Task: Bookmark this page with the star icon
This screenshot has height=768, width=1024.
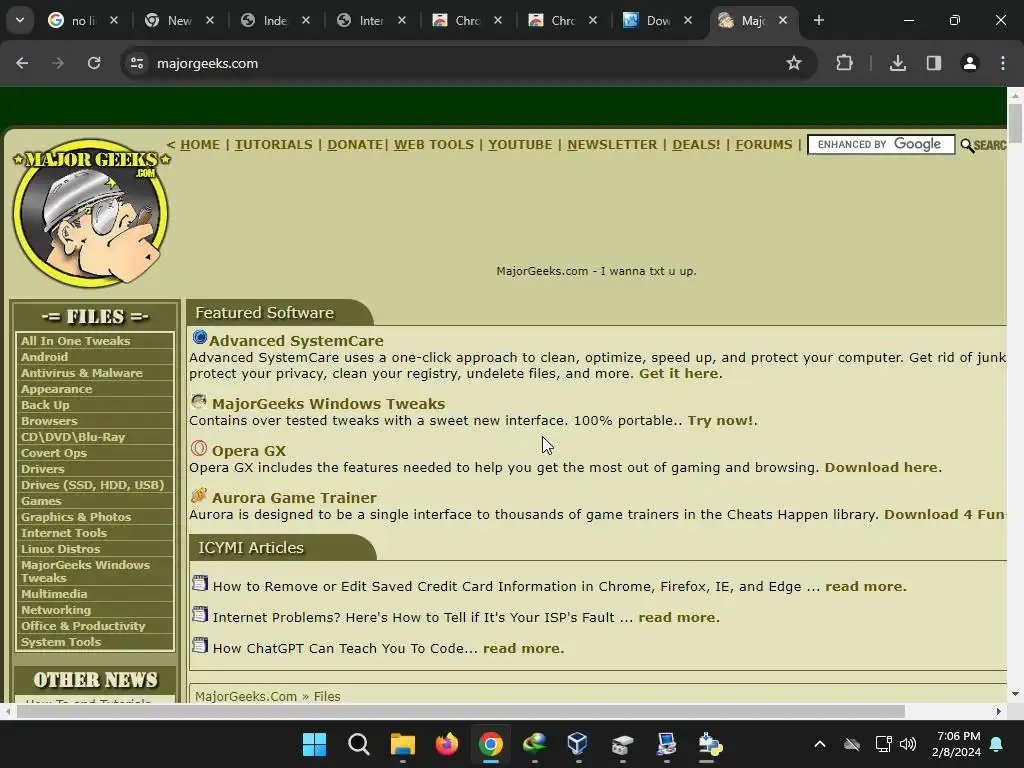Action: tap(793, 63)
